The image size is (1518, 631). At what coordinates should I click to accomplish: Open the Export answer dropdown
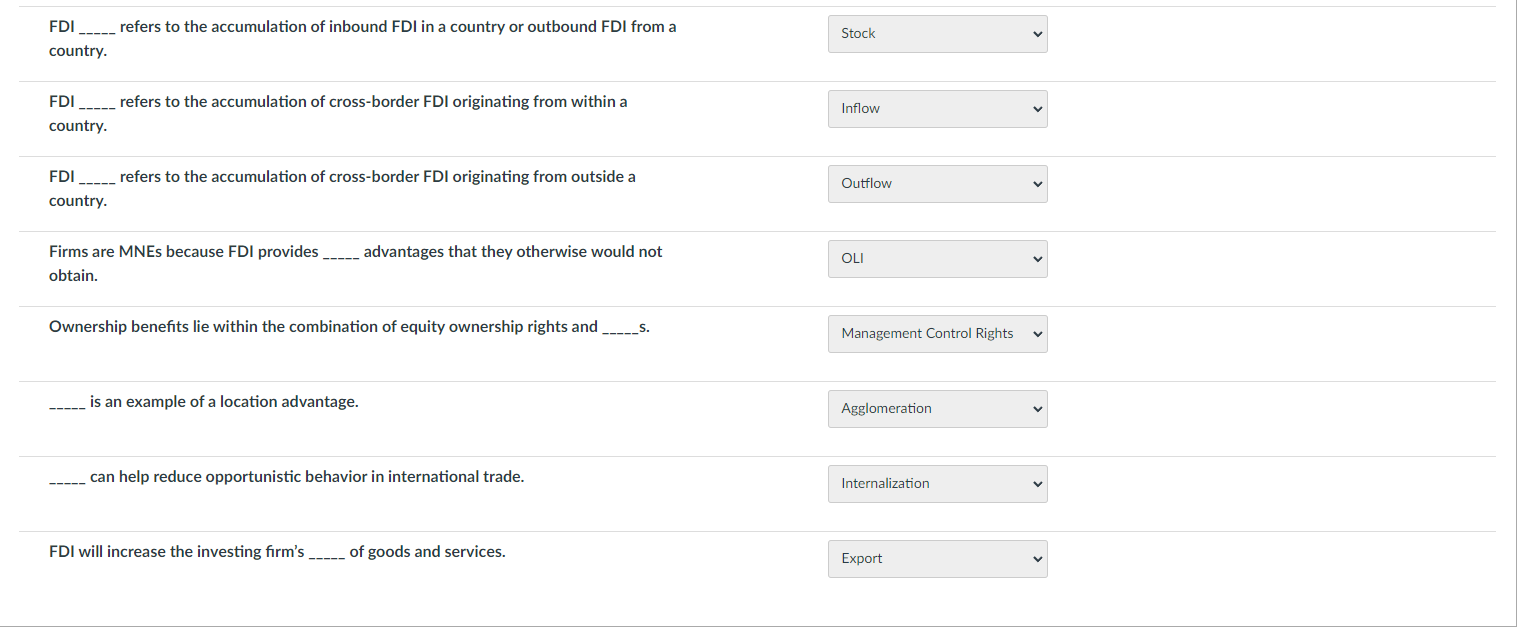pyautogui.click(x=936, y=559)
